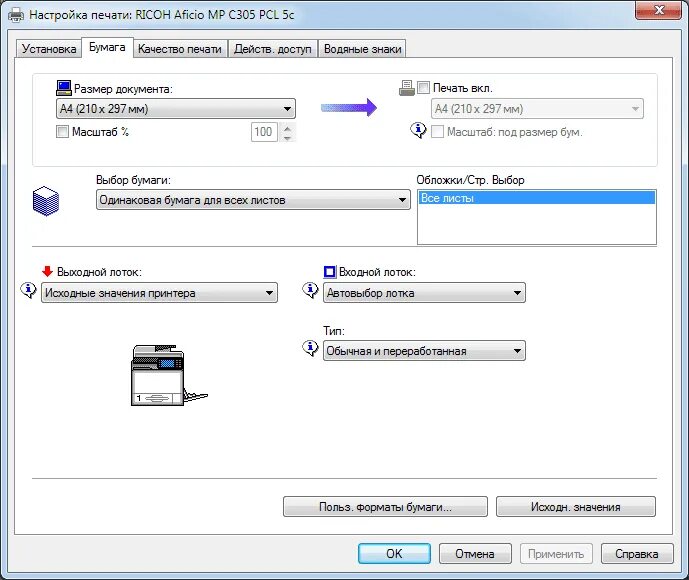Click the Отмена button
689x580 pixels.
pos(475,554)
